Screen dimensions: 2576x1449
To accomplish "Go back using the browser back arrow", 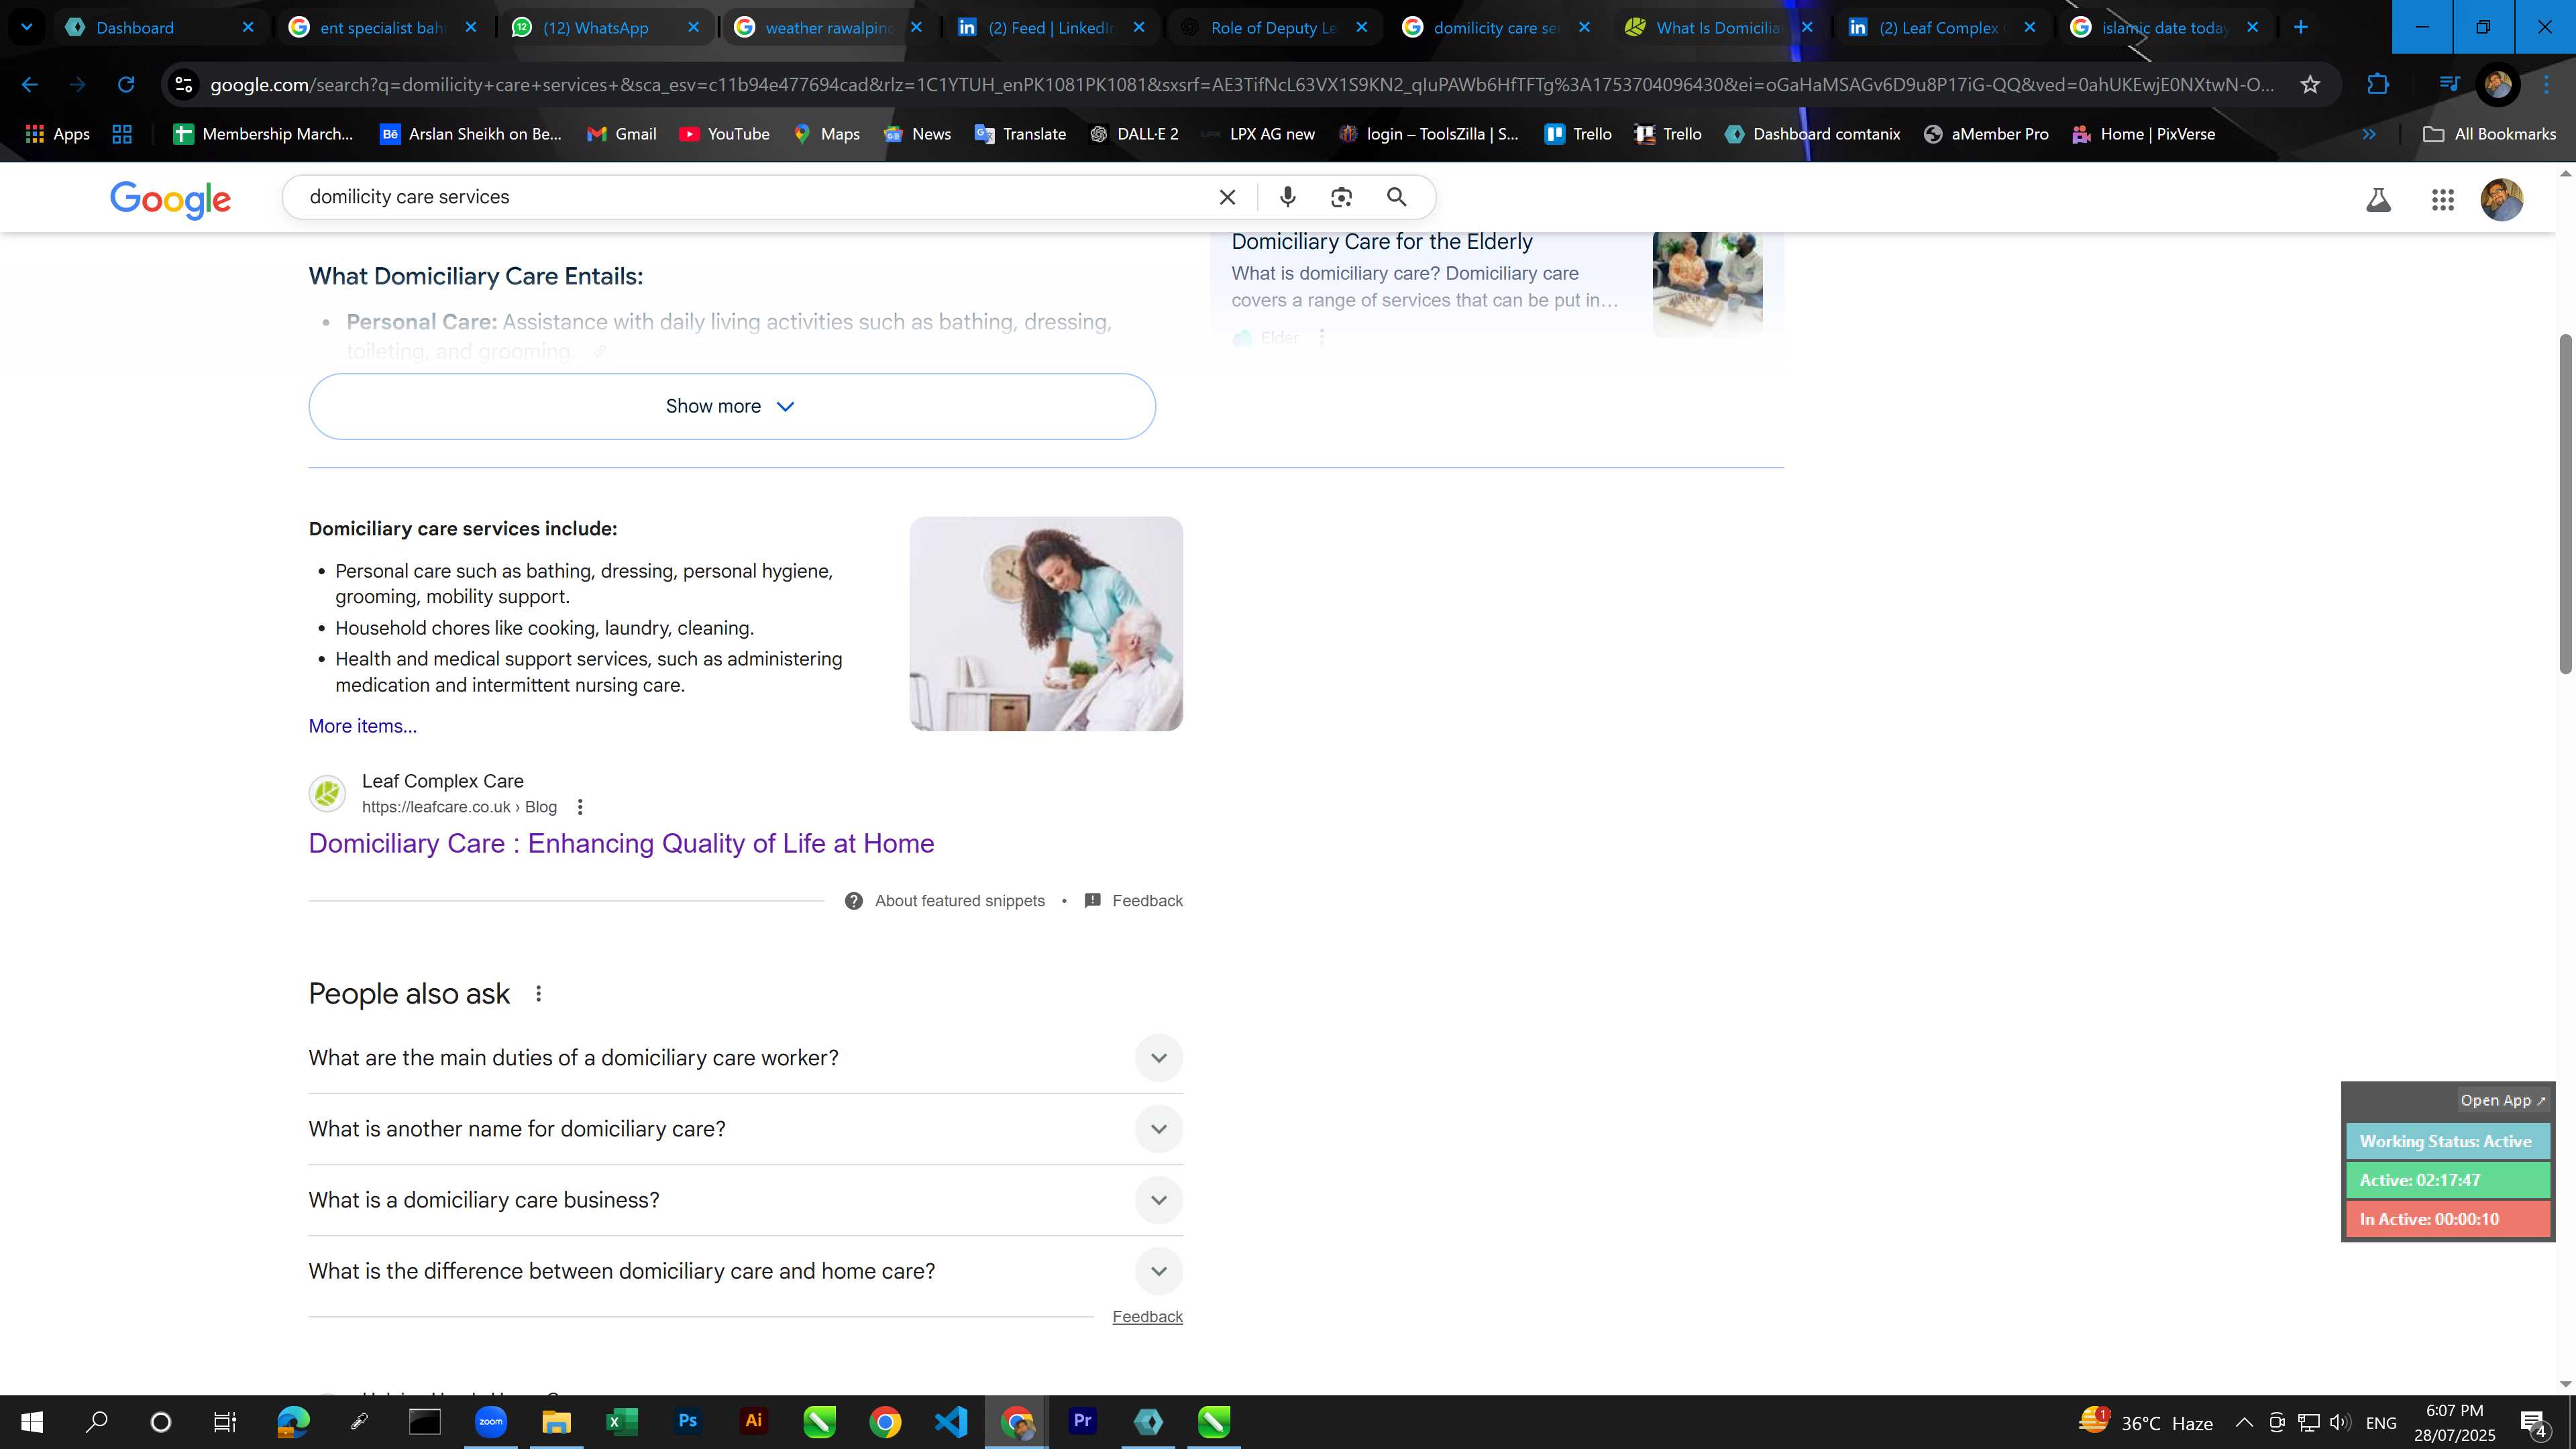I will pos(30,85).
